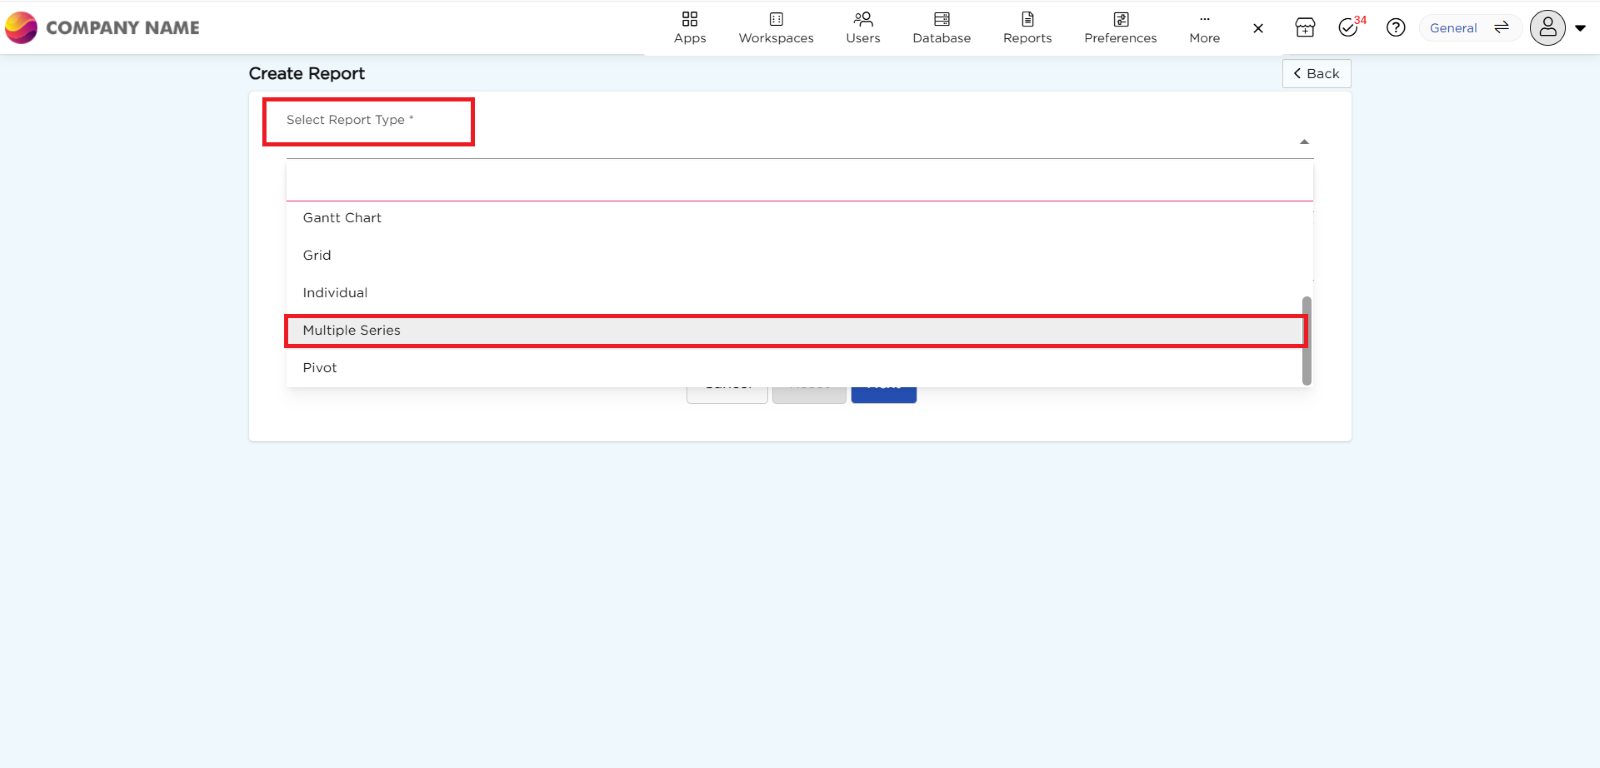Close the navigation menu with X icon
Screen dimensions: 1600x768
[1258, 28]
